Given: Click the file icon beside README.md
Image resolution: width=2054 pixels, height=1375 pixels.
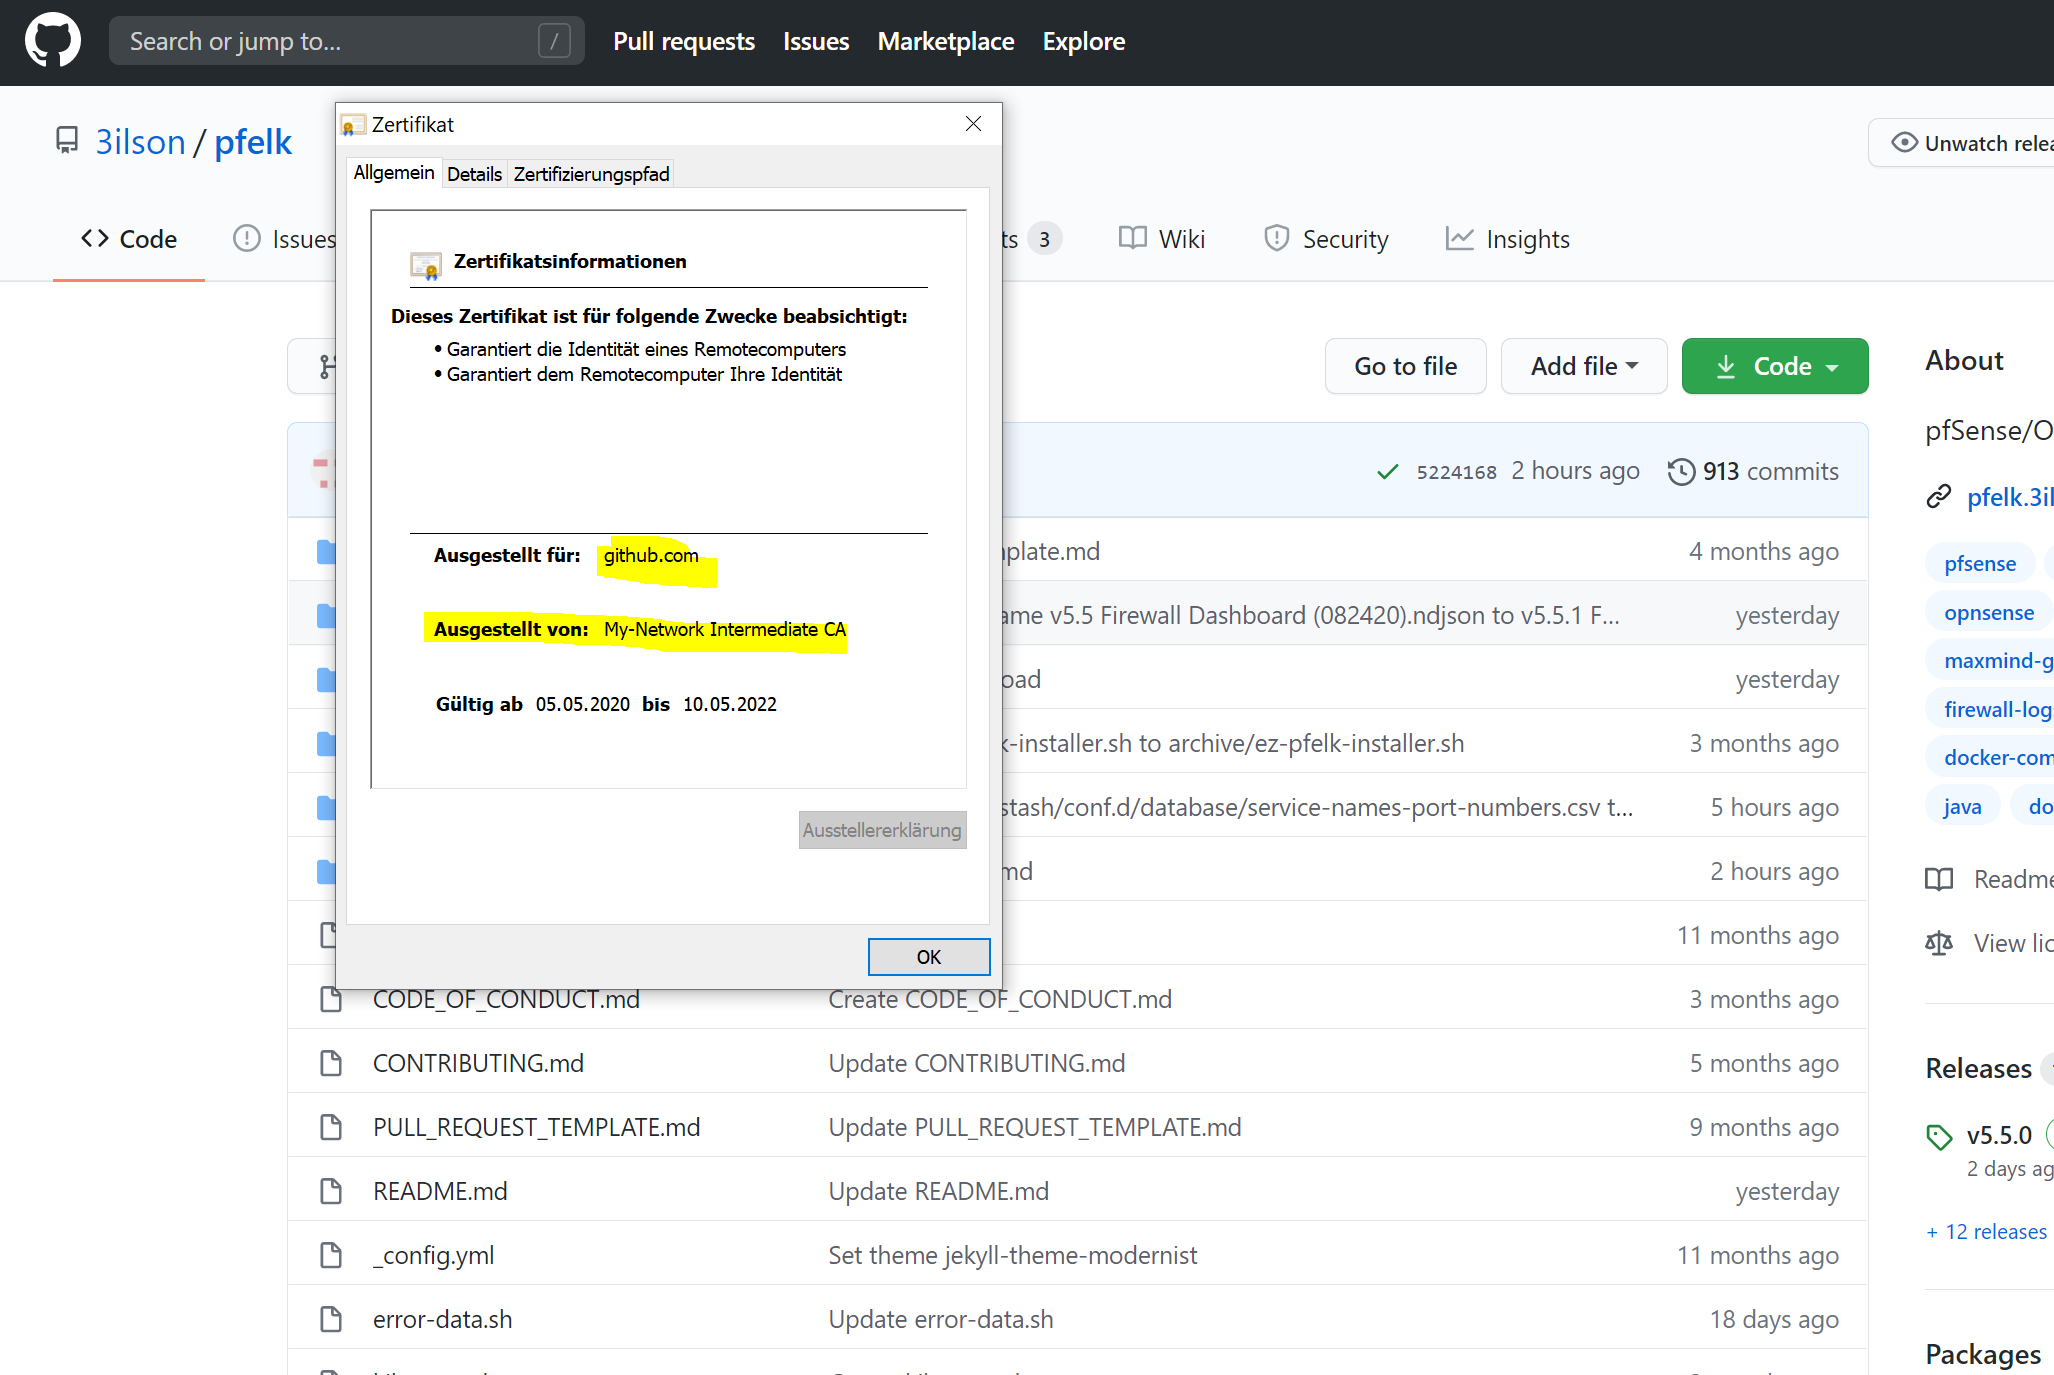Looking at the screenshot, I should click(331, 1191).
